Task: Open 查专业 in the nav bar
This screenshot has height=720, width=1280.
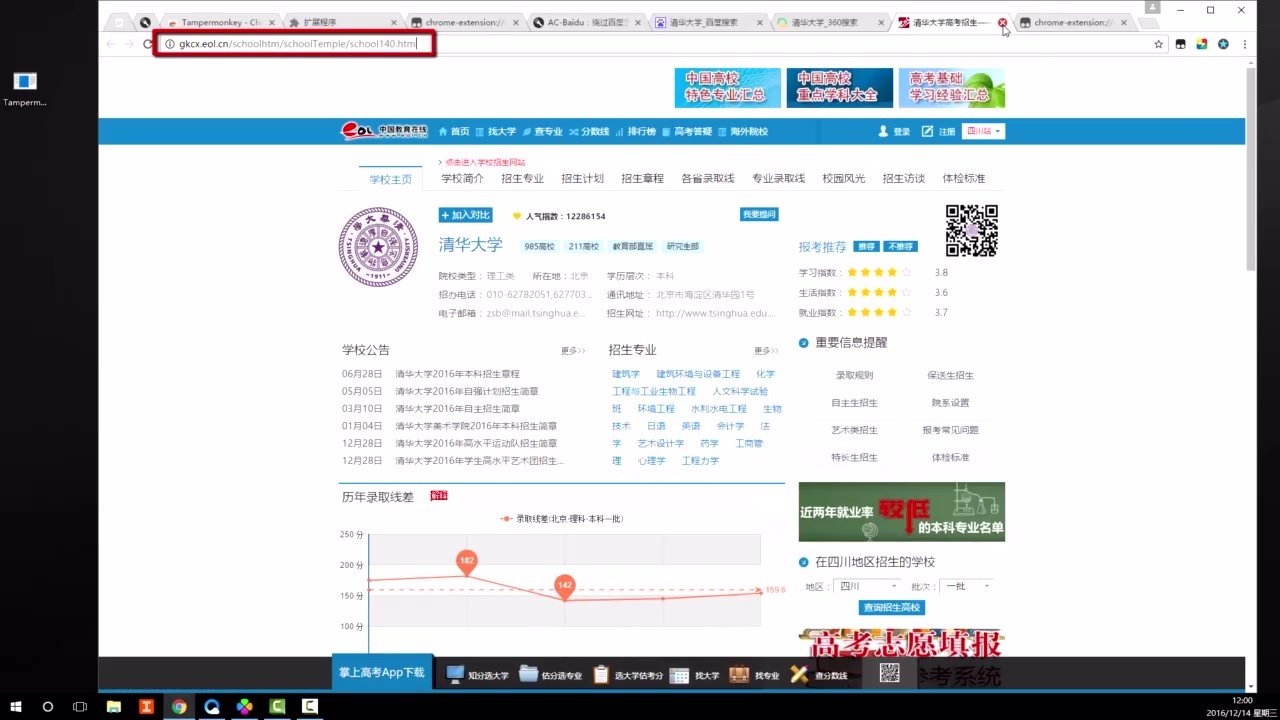Action: pos(542,132)
